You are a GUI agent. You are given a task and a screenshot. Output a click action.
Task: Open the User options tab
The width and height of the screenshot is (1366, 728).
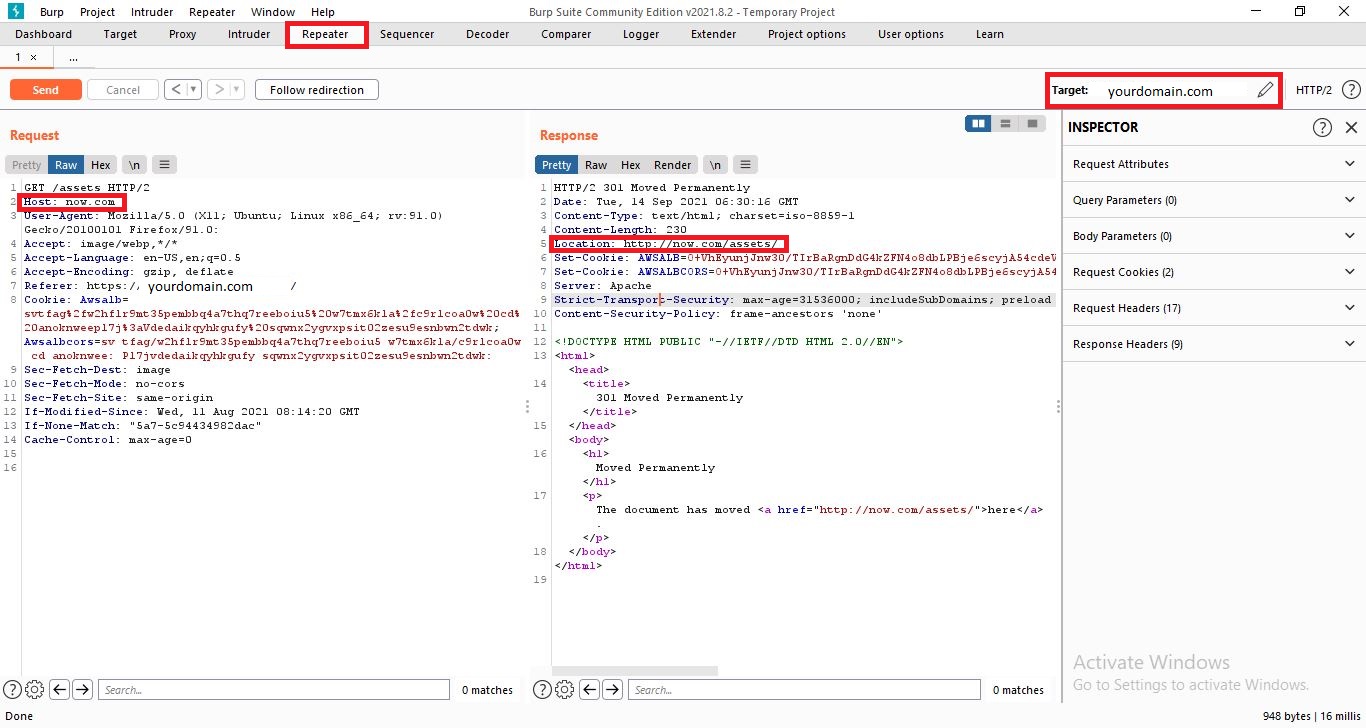911,34
